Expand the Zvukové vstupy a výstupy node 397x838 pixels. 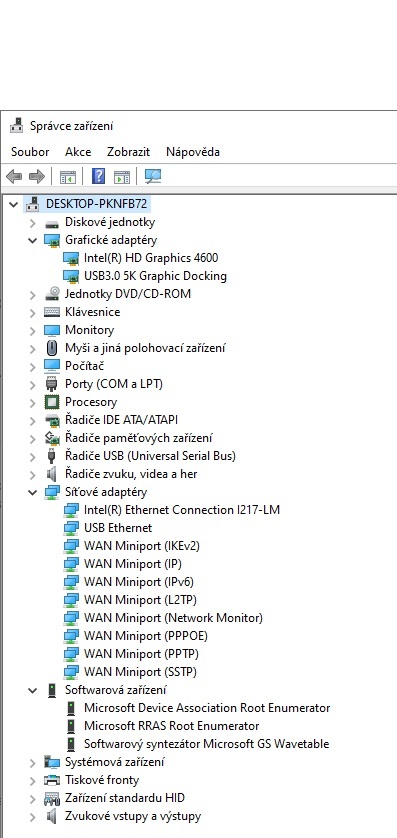click(x=33, y=817)
